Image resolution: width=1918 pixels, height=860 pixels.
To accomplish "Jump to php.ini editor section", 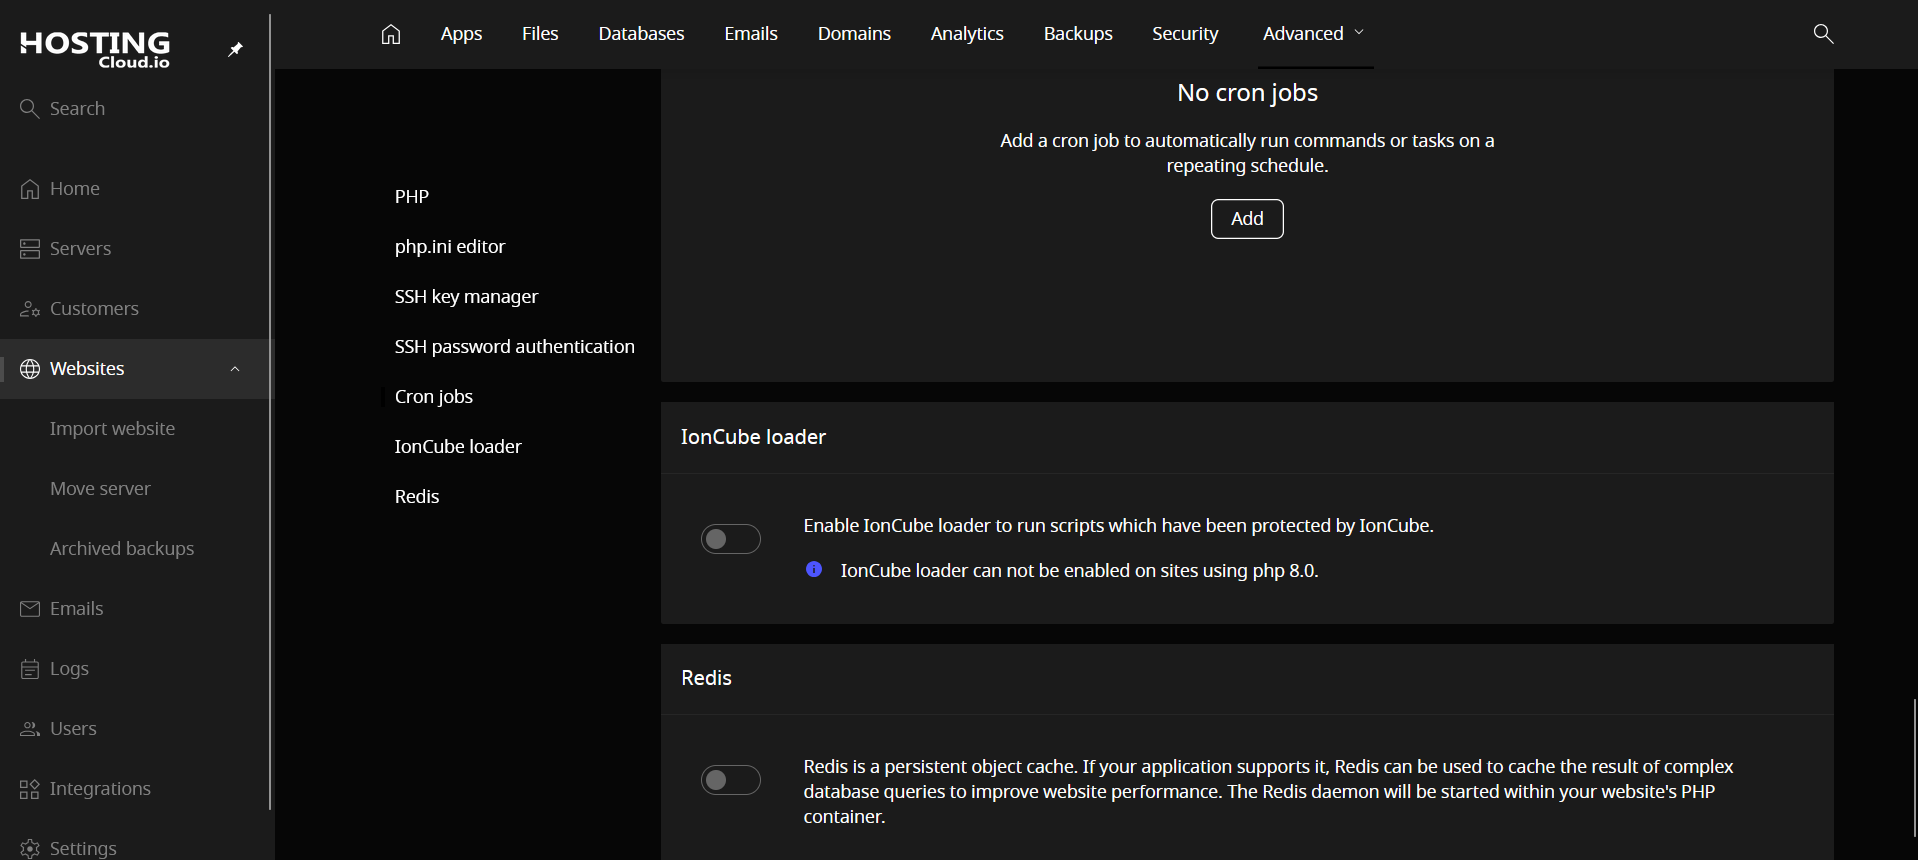I will coord(450,247).
